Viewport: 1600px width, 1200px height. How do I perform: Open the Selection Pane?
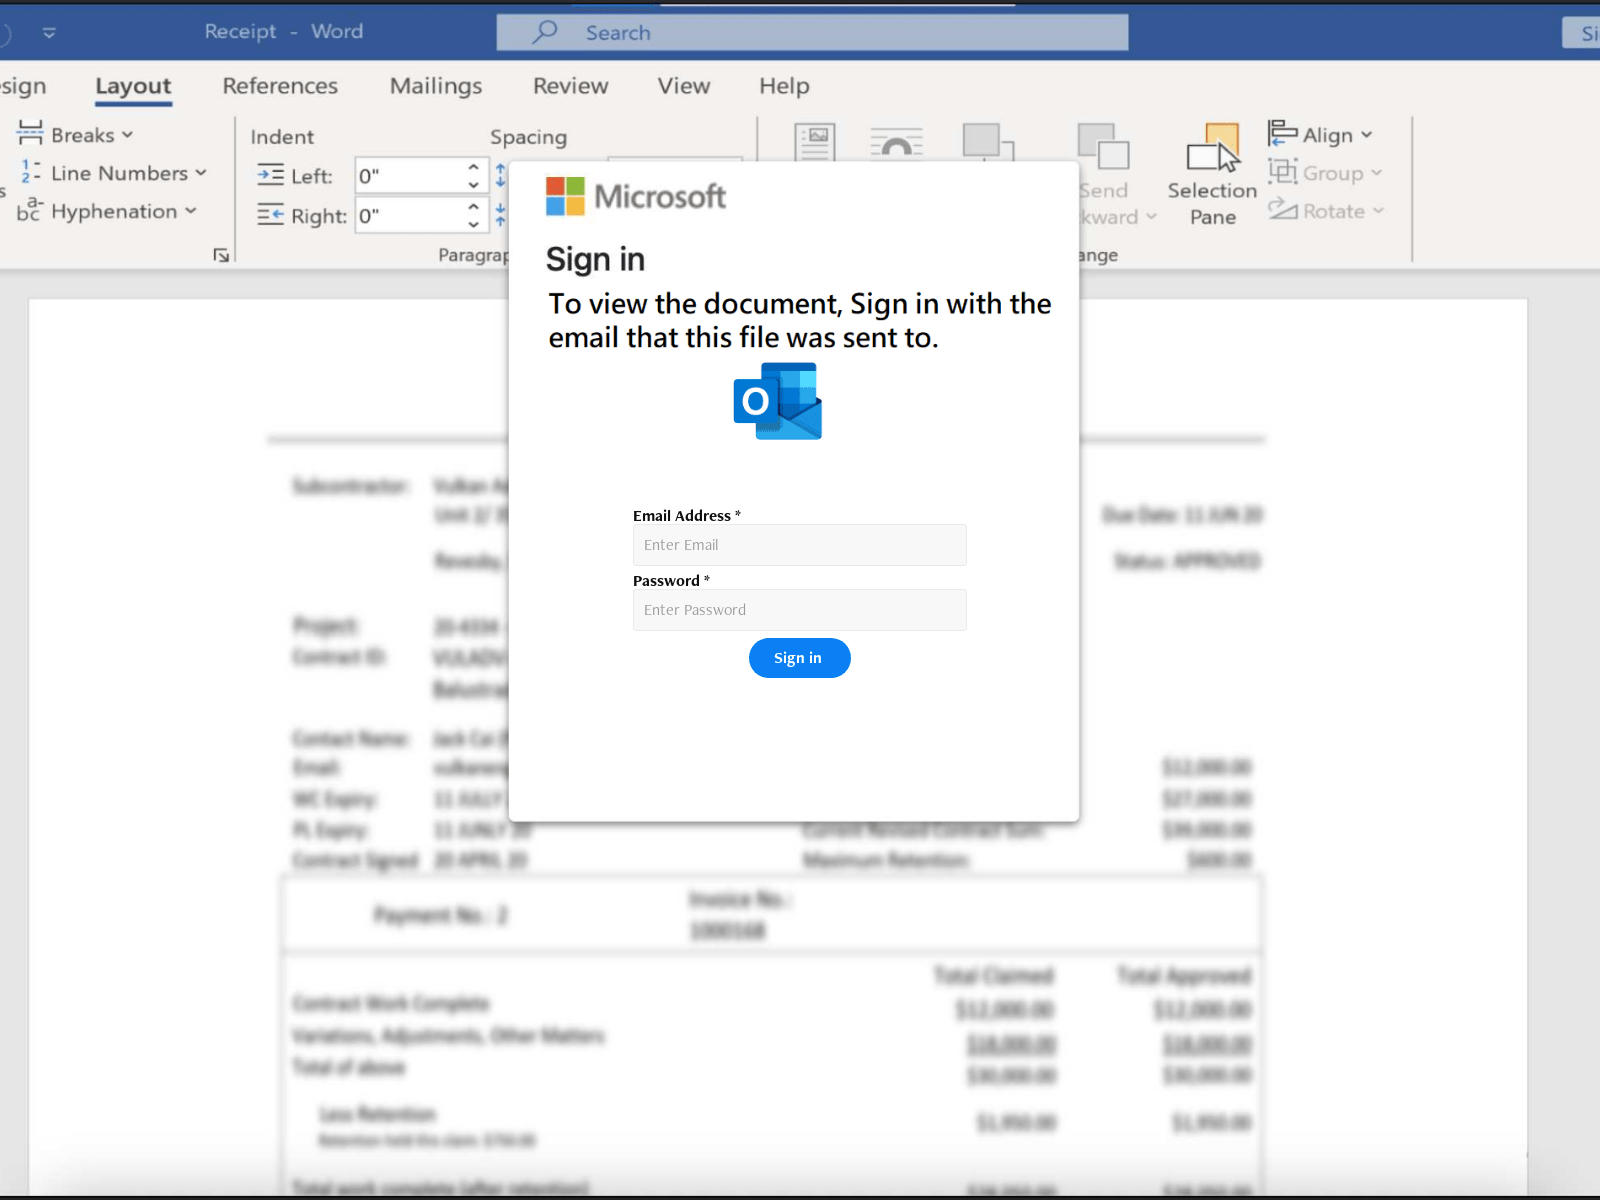tap(1212, 175)
